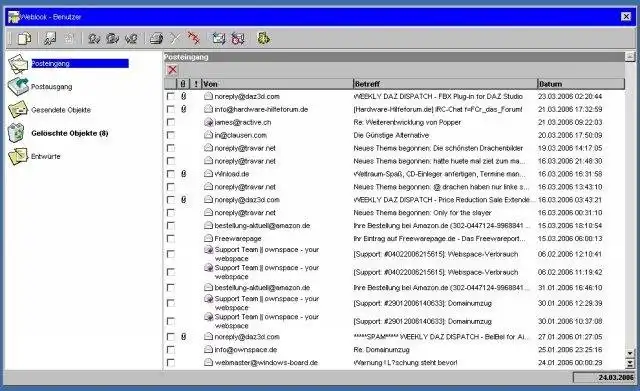
Task: Select date 06.02.2006 12:10:41
Action: pyautogui.click(x=570, y=254)
